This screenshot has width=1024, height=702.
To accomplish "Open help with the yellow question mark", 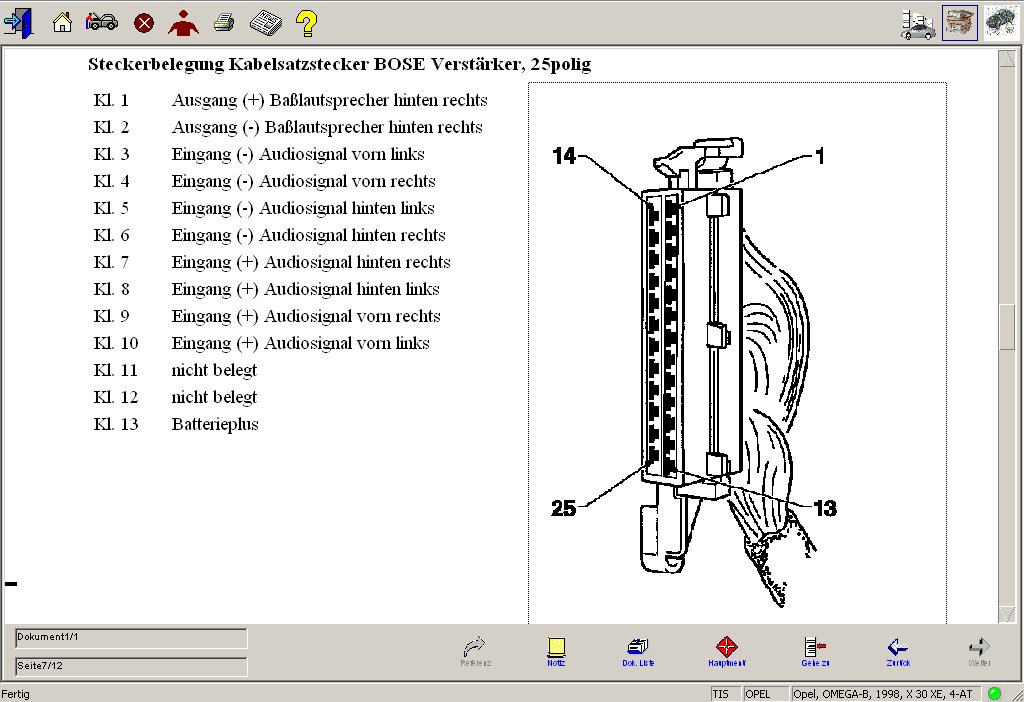I will [306, 22].
